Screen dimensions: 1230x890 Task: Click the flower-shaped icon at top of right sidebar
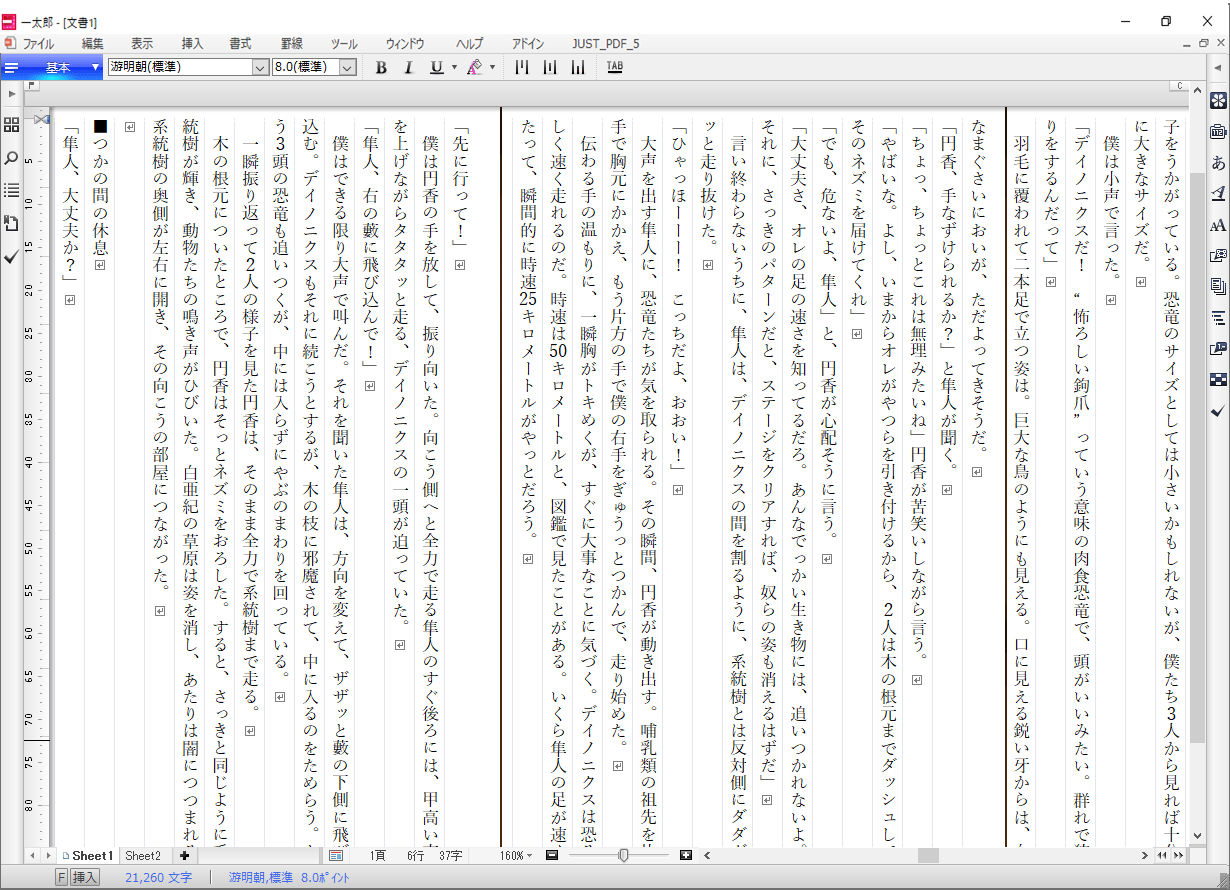pos(1217,100)
